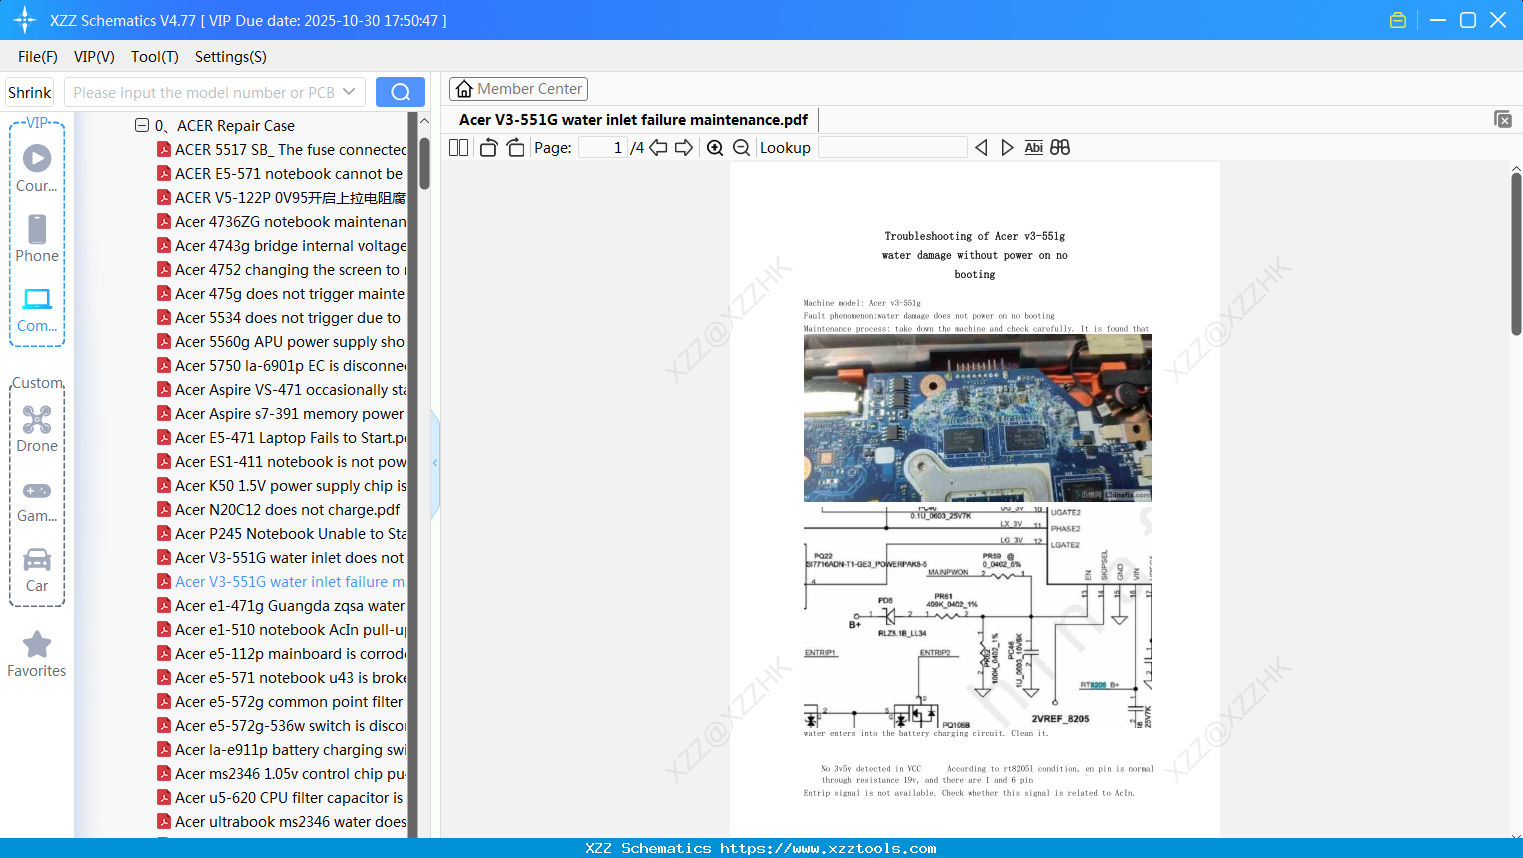1523x858 pixels.
Task: Open Acer E5-471 Laptop Fails to Start file
Action: click(282, 437)
